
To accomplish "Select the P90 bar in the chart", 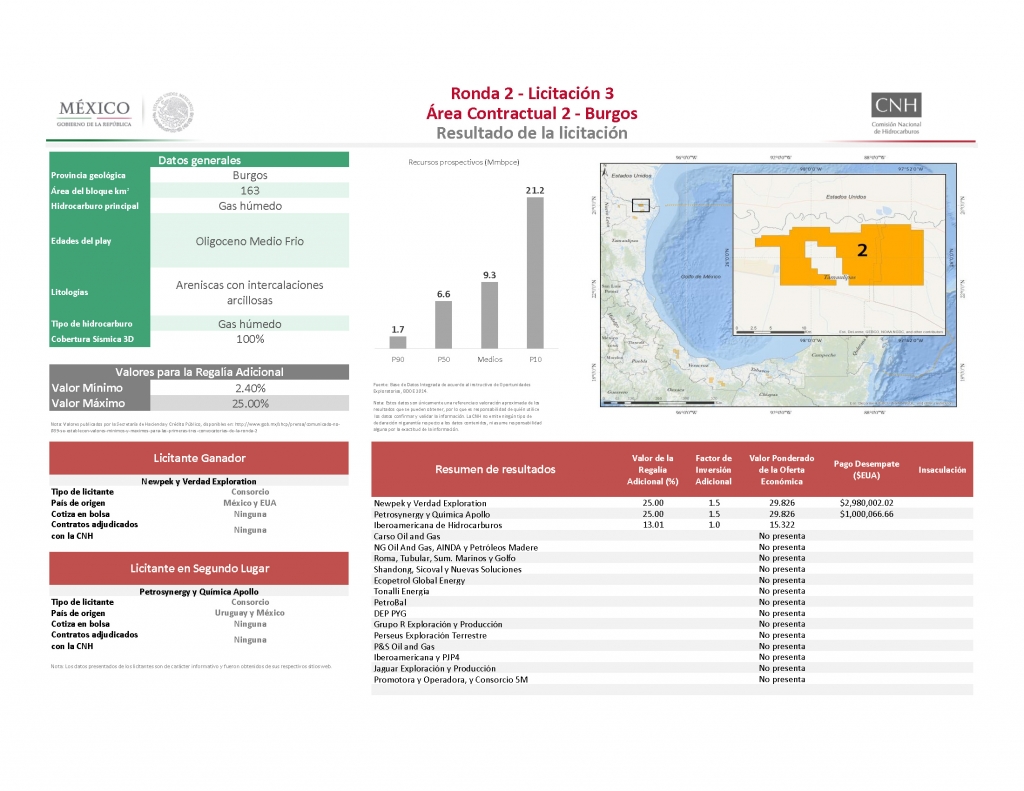I will [398, 341].
